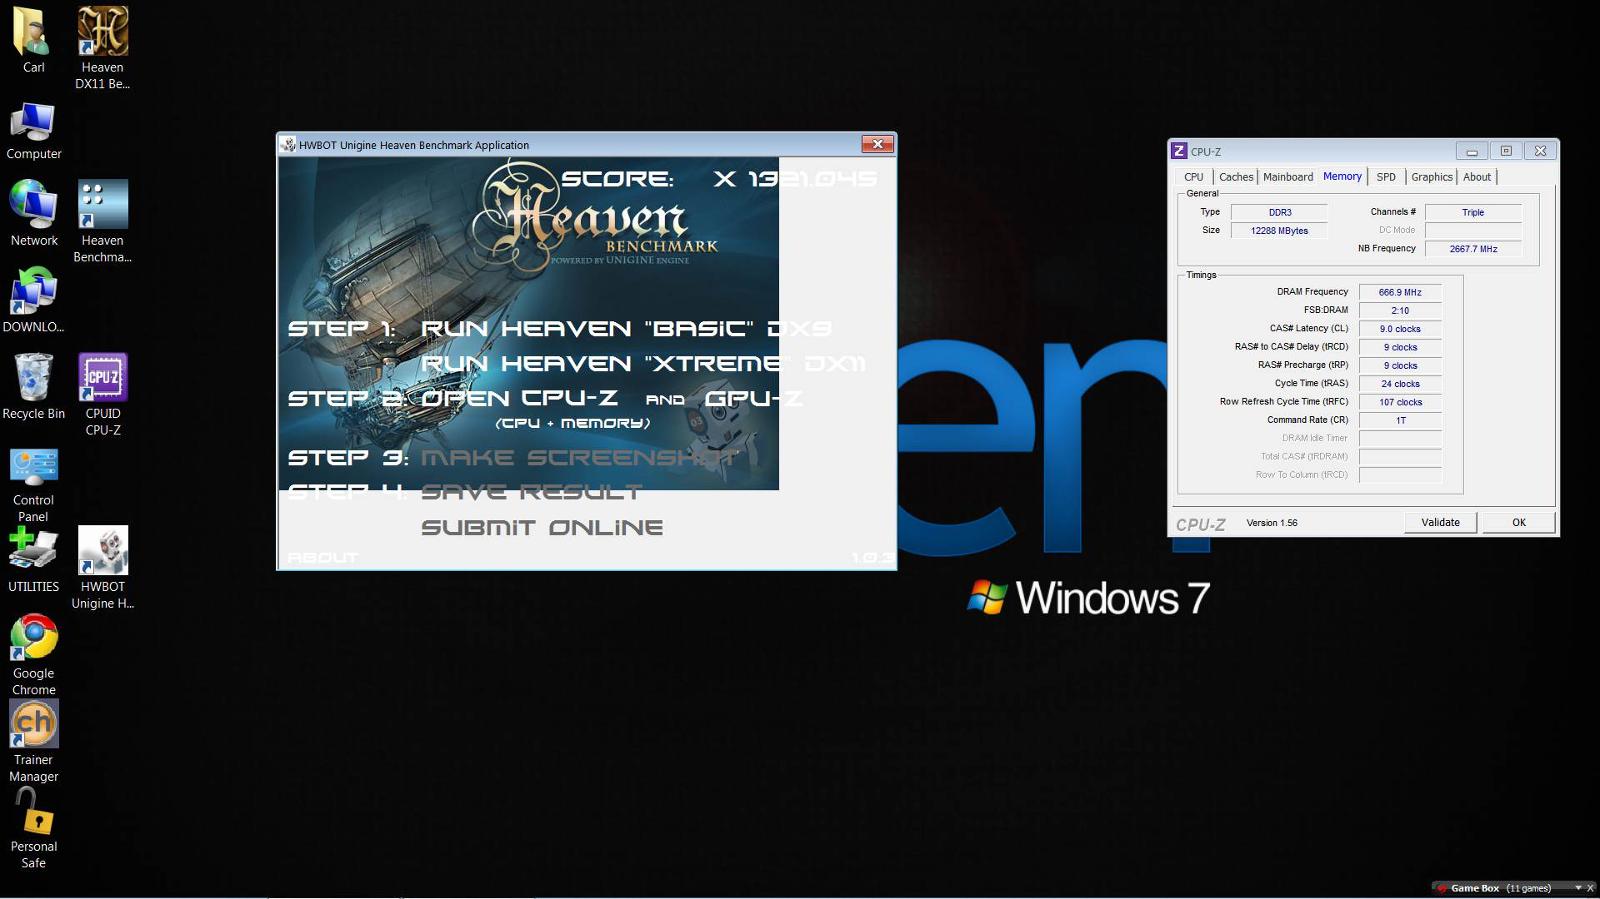Click Submit Online in HWBOT app
This screenshot has width=1600, height=899.
pyautogui.click(x=542, y=527)
